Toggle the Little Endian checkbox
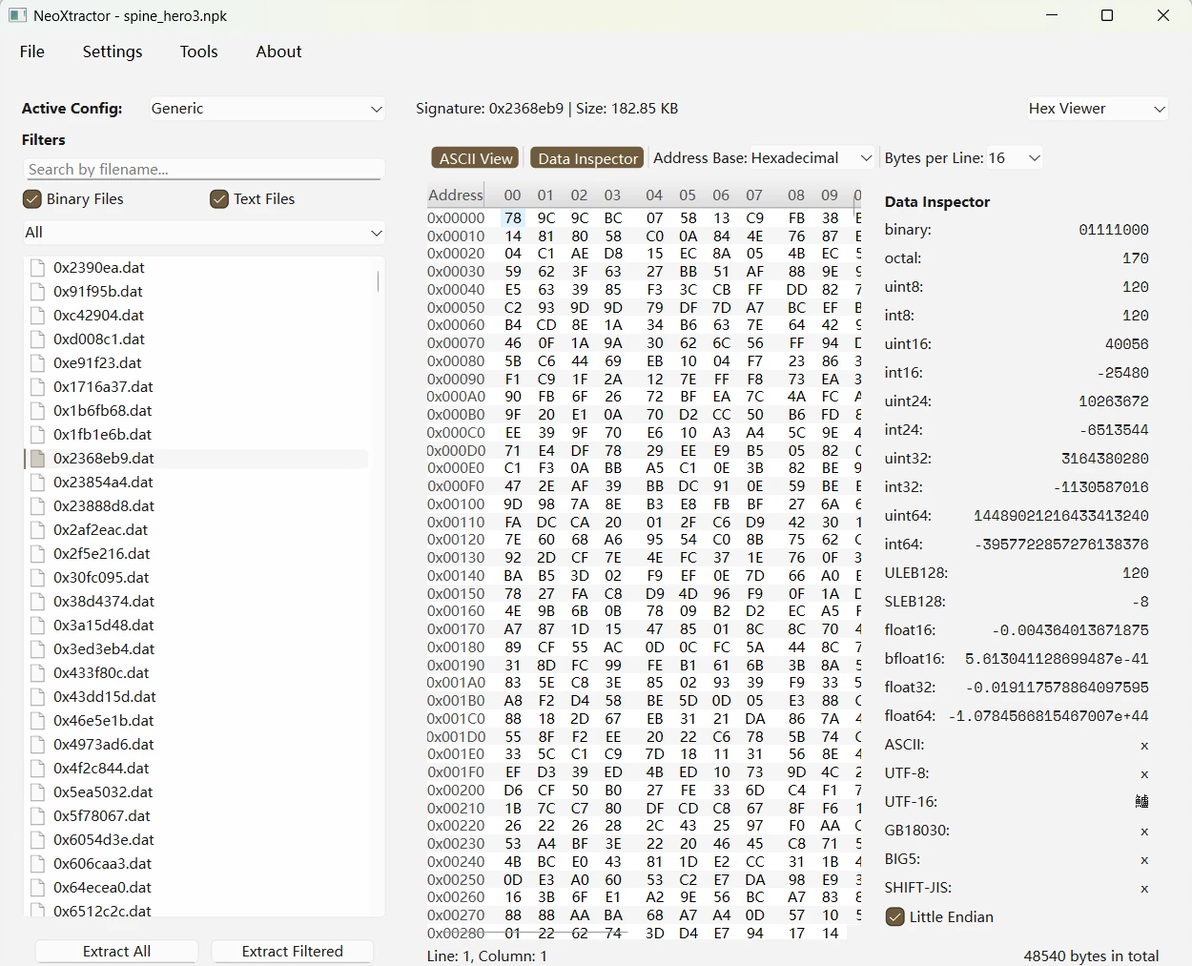The image size is (1192, 966). click(895, 917)
